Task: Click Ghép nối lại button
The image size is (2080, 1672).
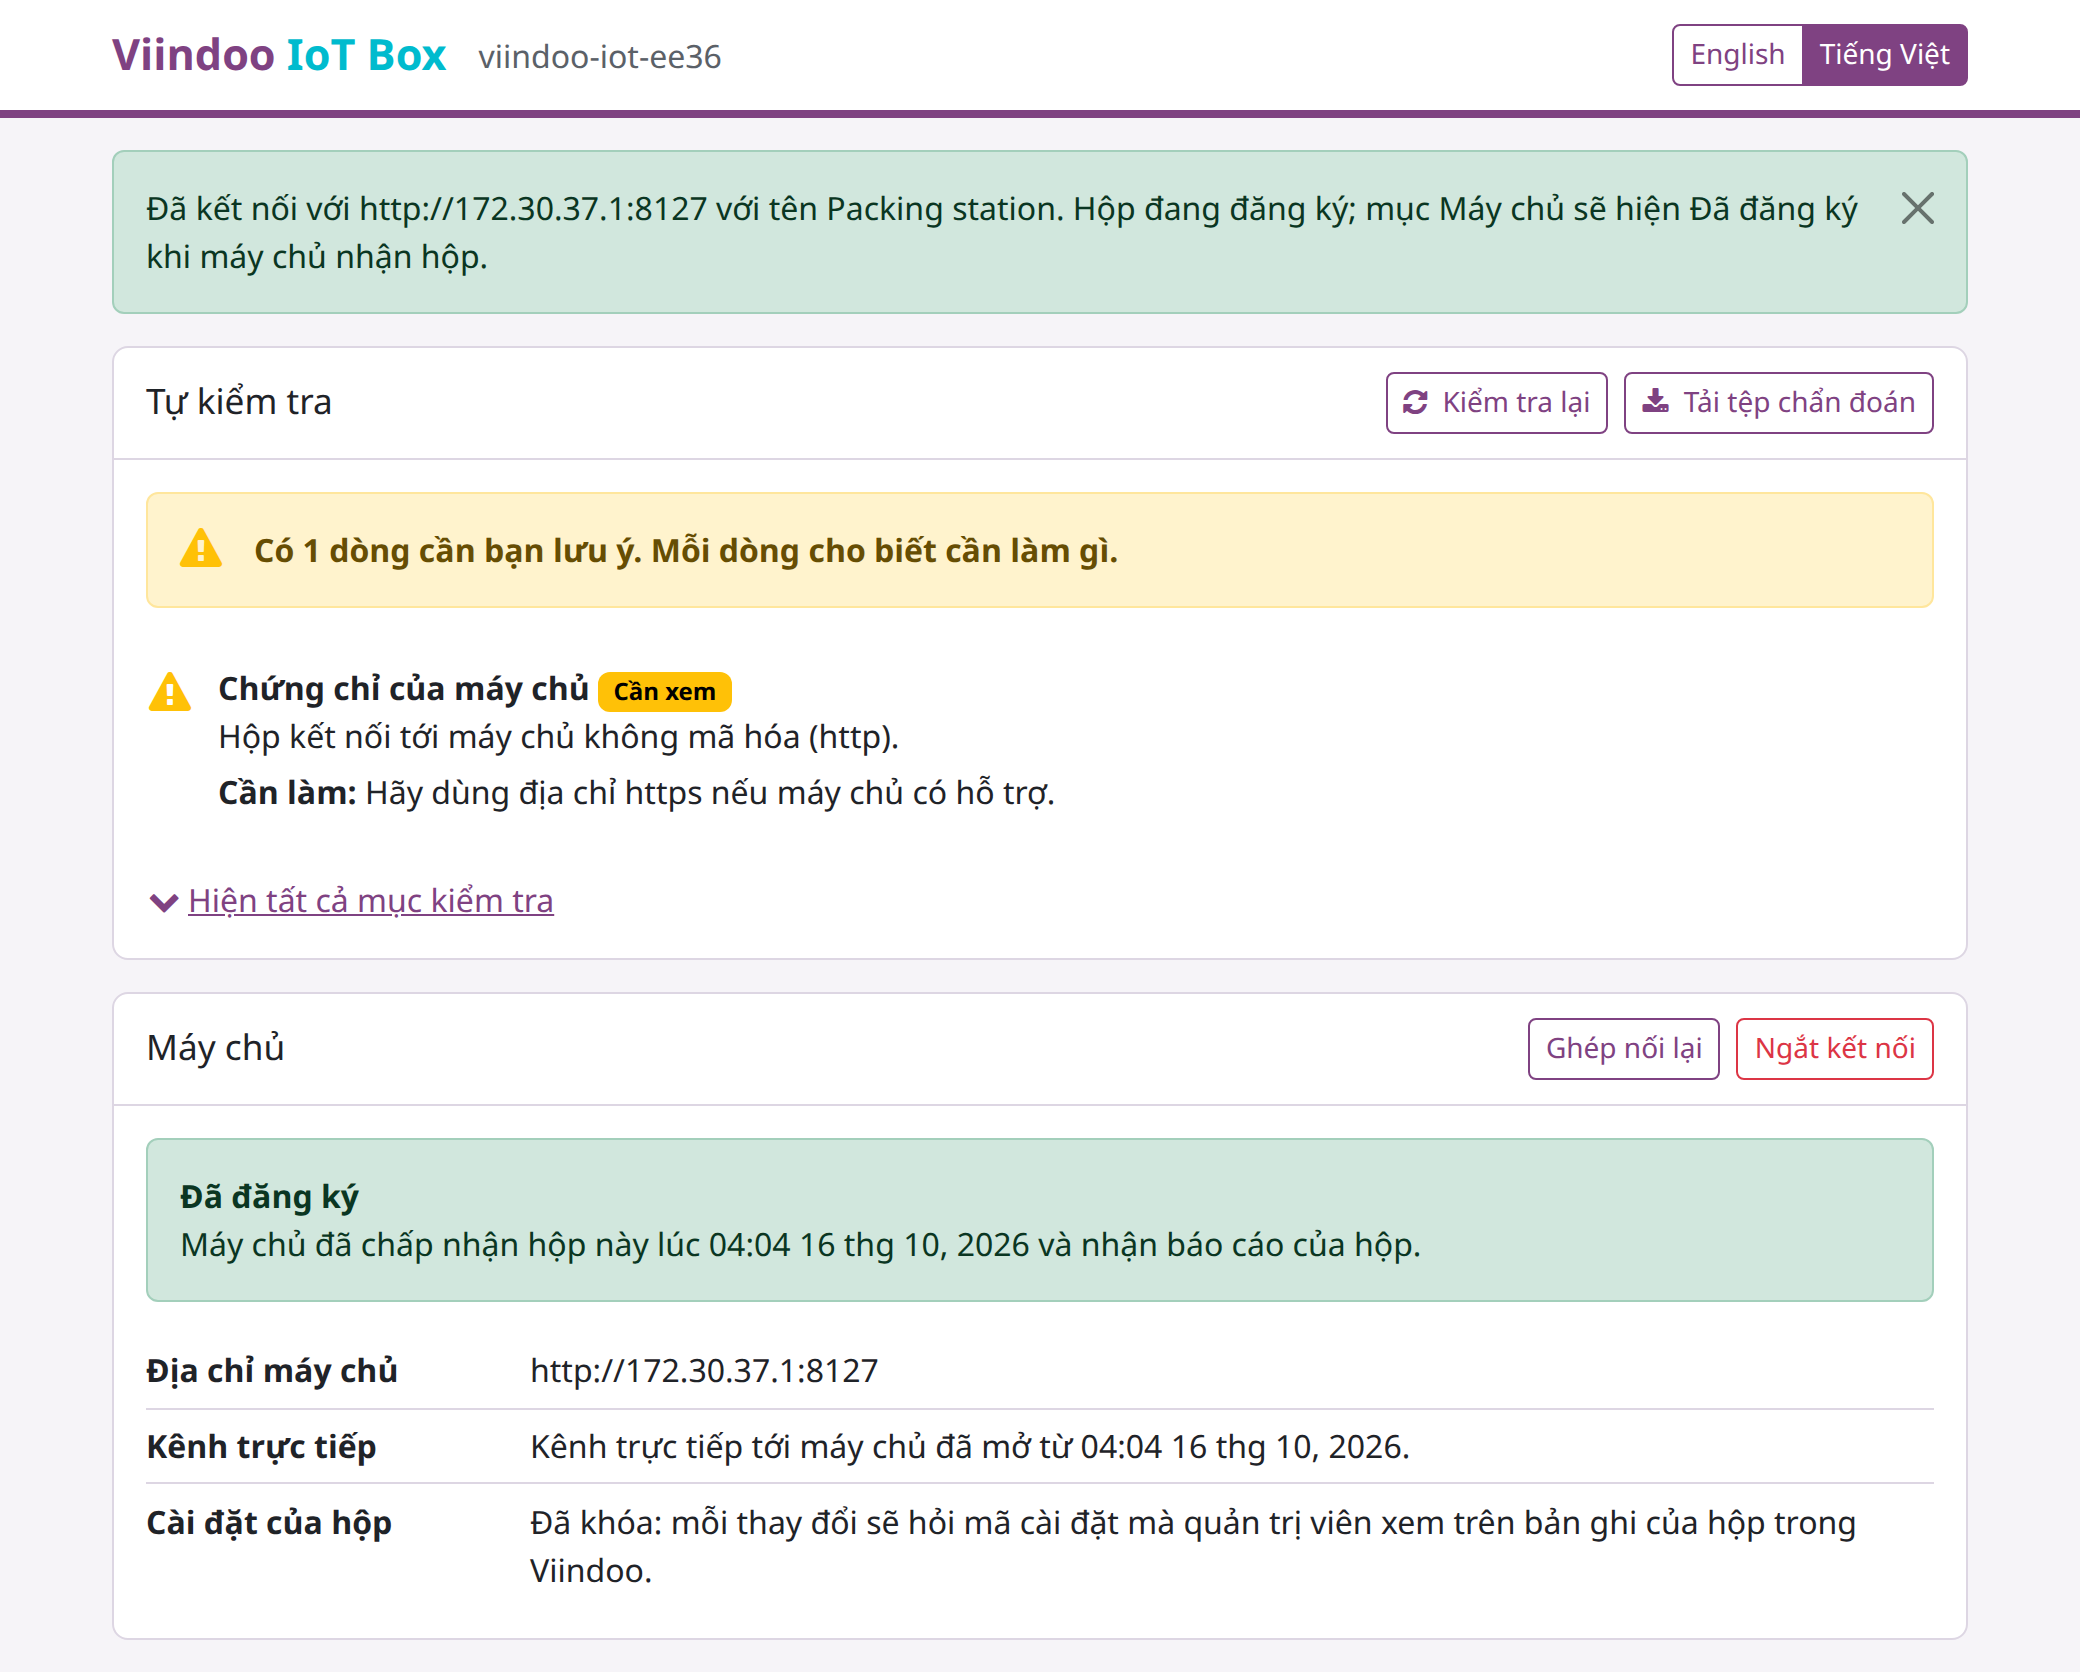Action: tap(1623, 1049)
